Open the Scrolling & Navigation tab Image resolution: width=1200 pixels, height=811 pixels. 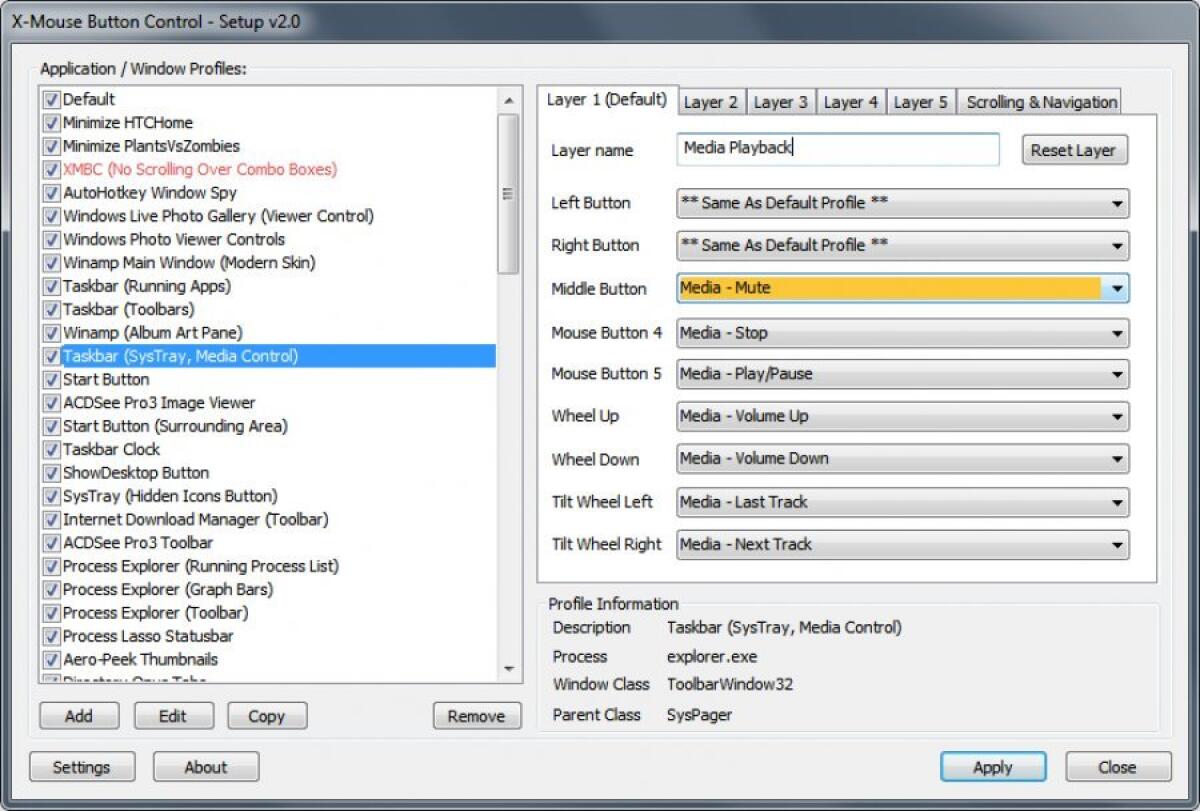pyautogui.click(x=1040, y=101)
